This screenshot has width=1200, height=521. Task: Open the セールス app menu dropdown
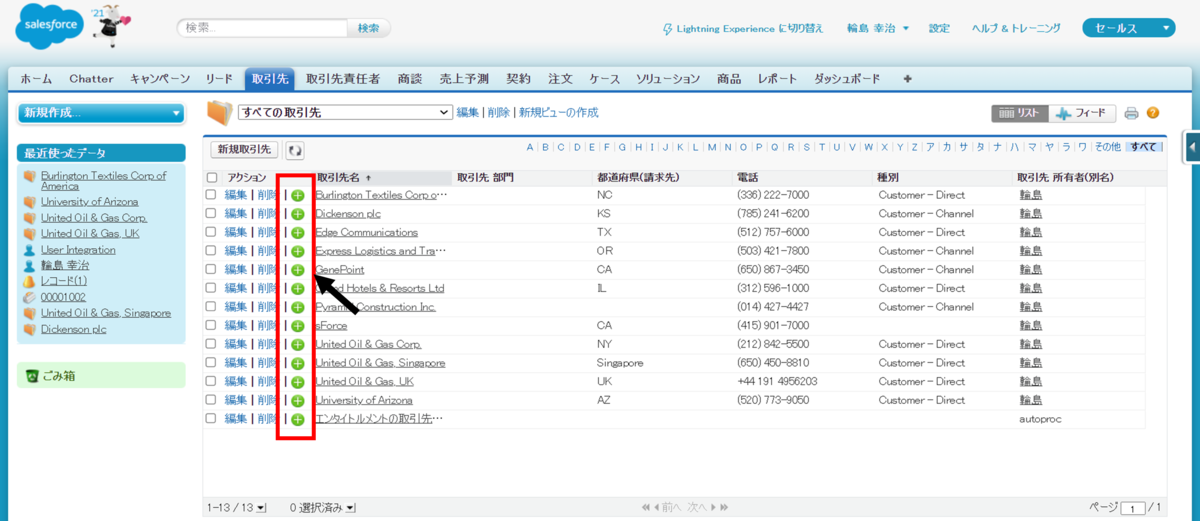[x=1129, y=28]
